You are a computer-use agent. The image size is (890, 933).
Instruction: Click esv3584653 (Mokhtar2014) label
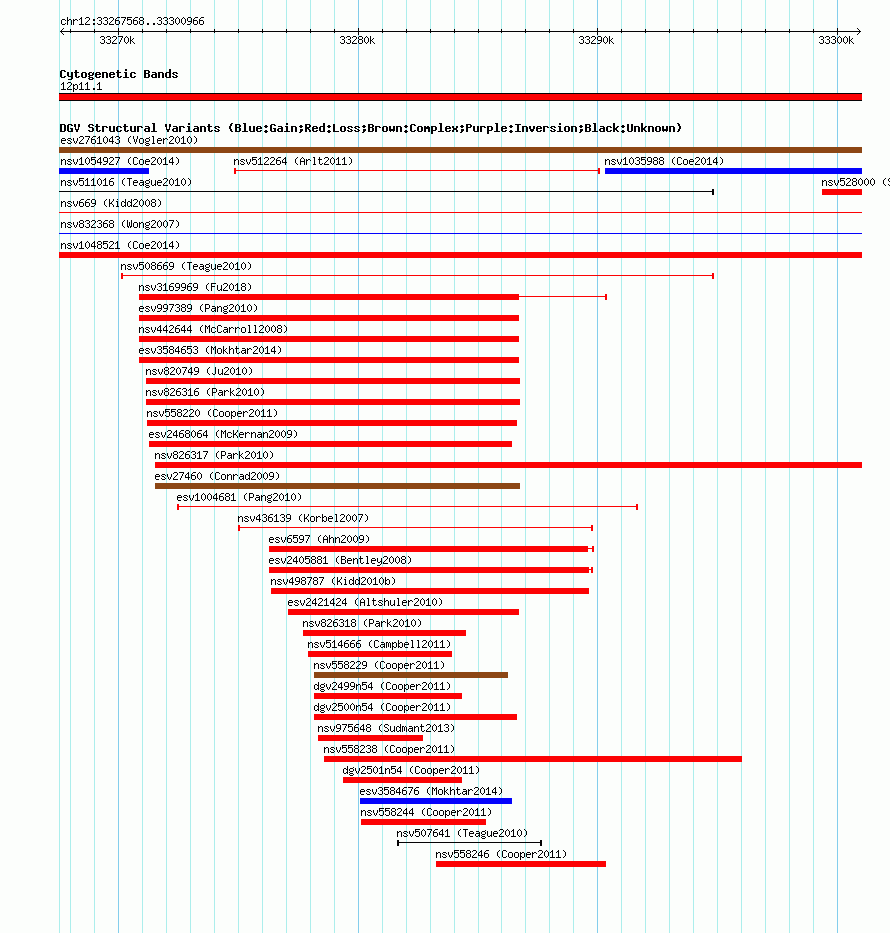click(x=210, y=350)
